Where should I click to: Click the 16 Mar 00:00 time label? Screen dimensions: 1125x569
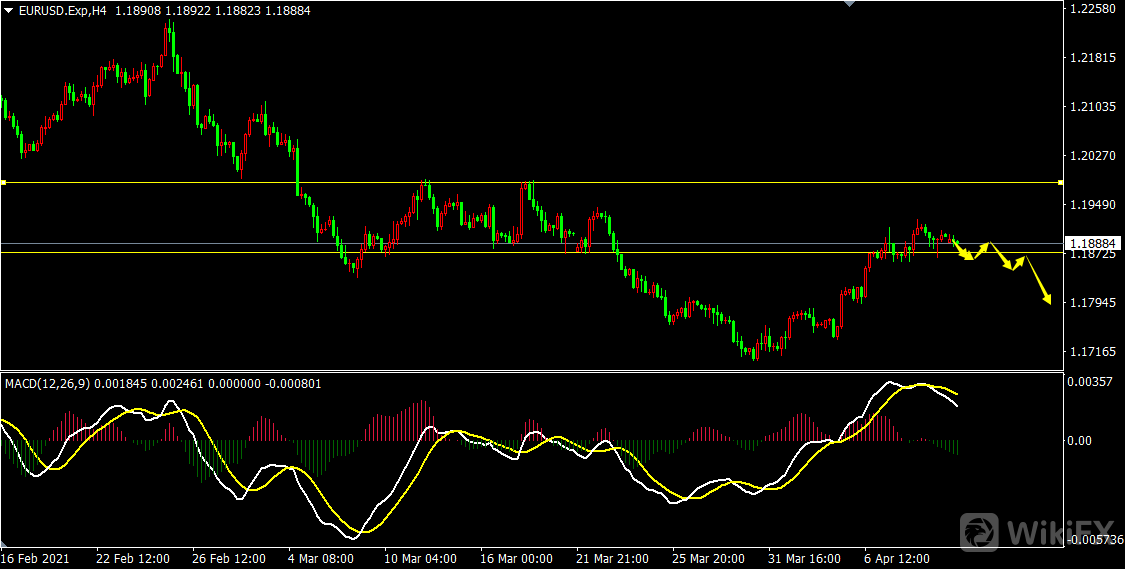coord(515,558)
